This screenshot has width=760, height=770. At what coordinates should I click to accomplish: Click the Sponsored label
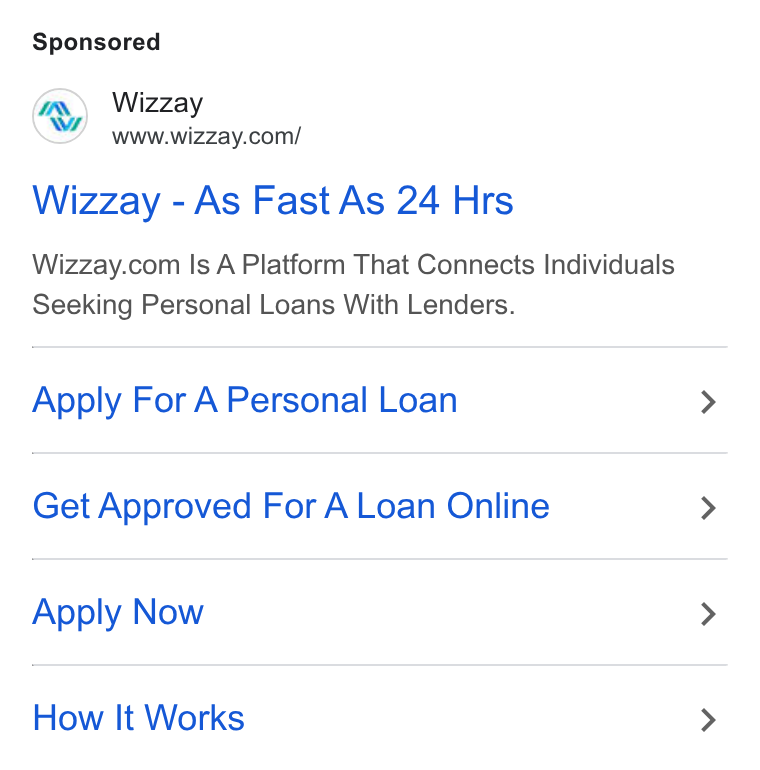point(96,42)
